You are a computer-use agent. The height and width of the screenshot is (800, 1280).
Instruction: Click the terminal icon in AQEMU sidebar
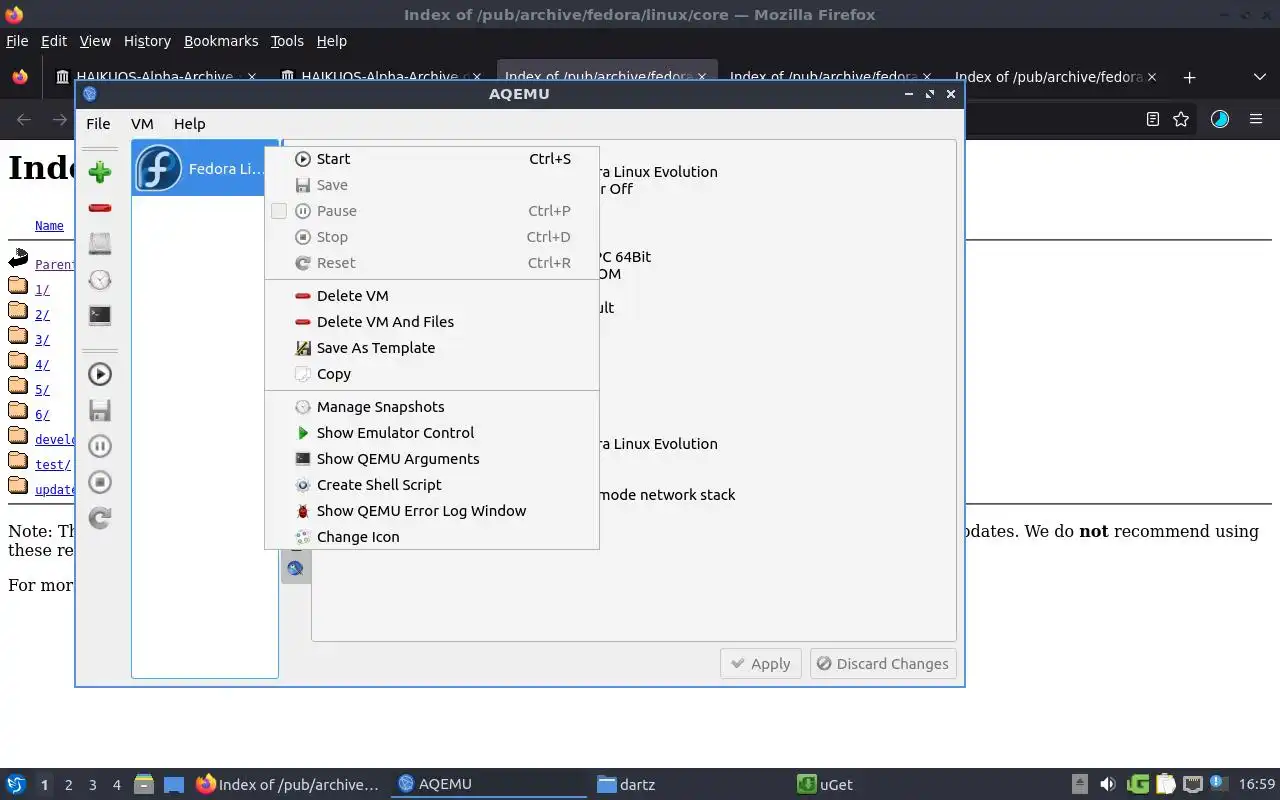click(x=100, y=315)
